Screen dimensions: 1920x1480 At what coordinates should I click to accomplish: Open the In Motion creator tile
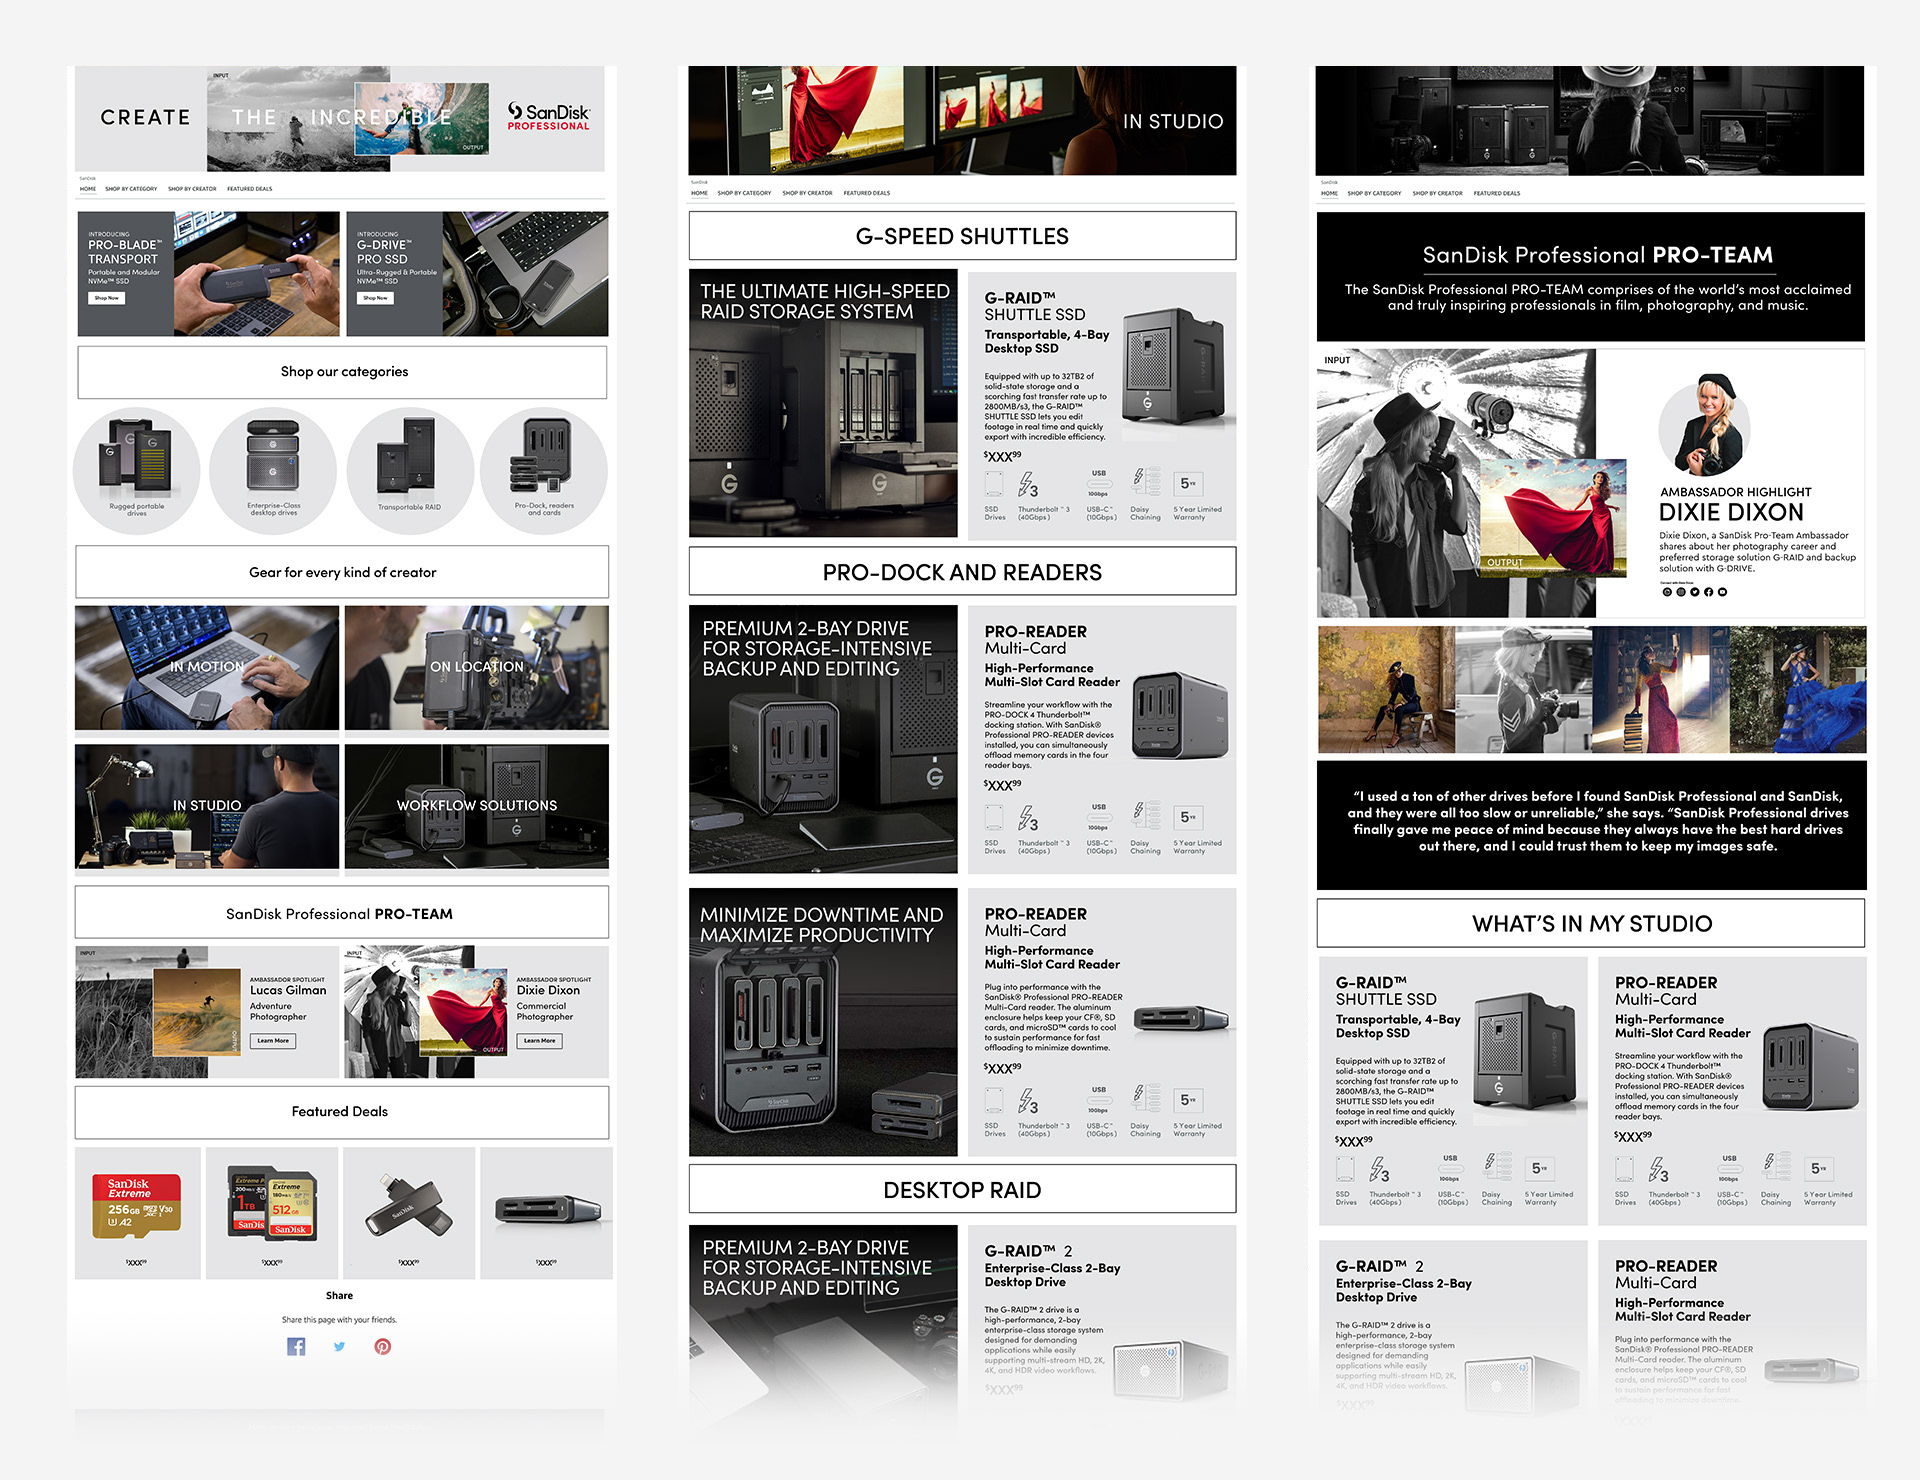click(207, 668)
